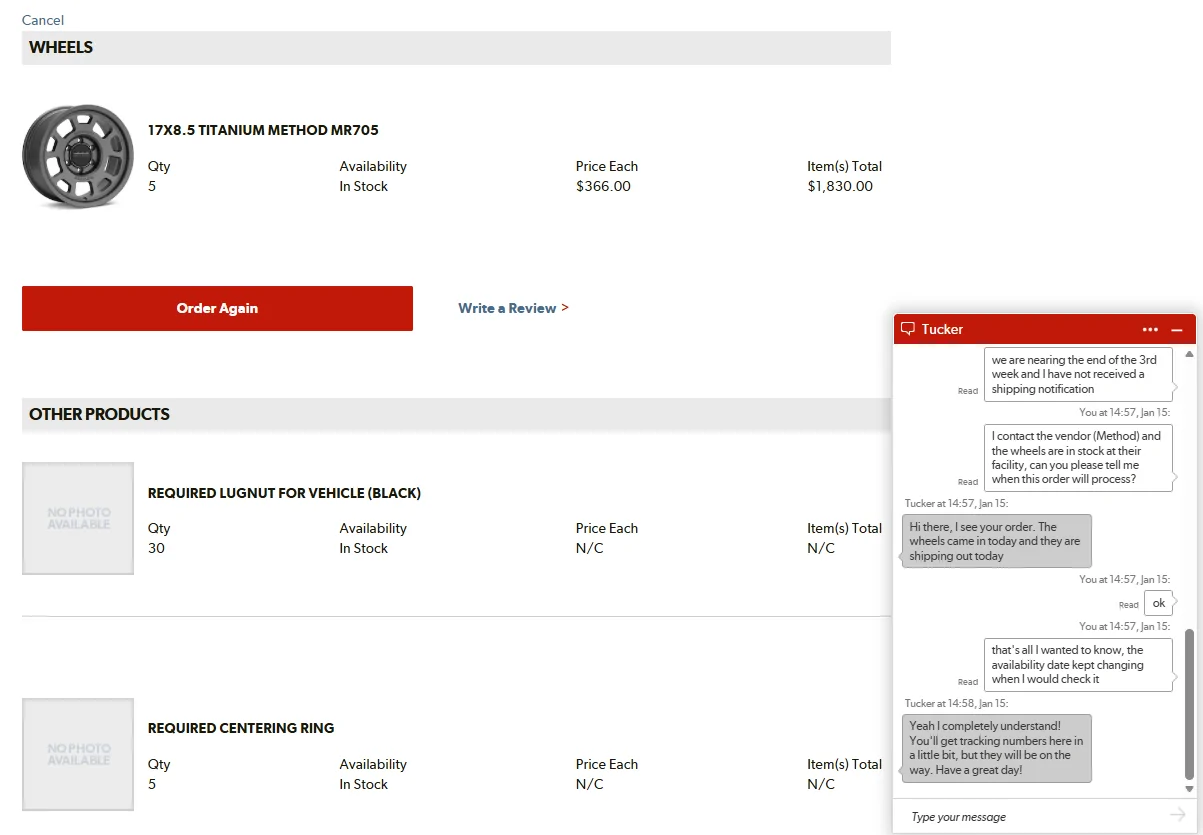Click the 'Tucker at 14:58, Jan 15' timestamp
This screenshot has width=1203, height=835.
(956, 704)
